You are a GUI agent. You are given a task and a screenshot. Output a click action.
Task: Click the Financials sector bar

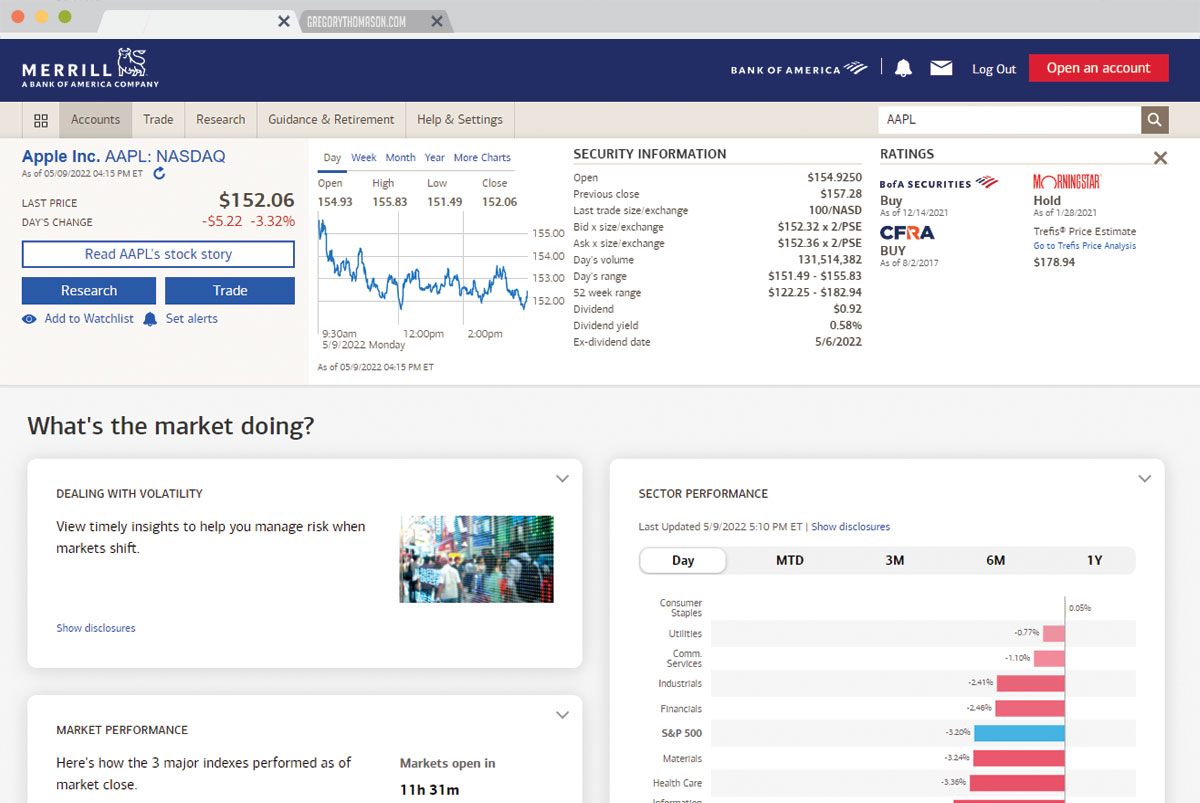pos(1030,708)
